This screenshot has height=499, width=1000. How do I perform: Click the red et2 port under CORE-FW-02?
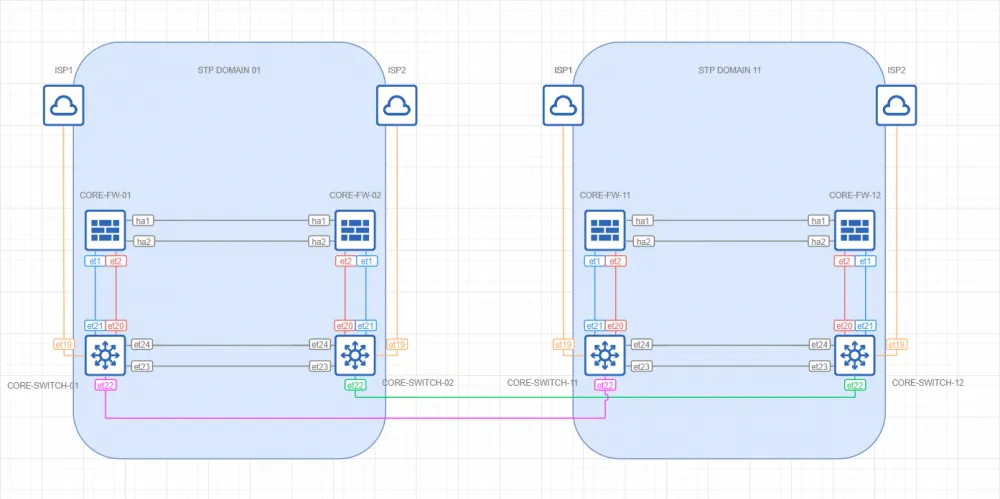pos(345,261)
